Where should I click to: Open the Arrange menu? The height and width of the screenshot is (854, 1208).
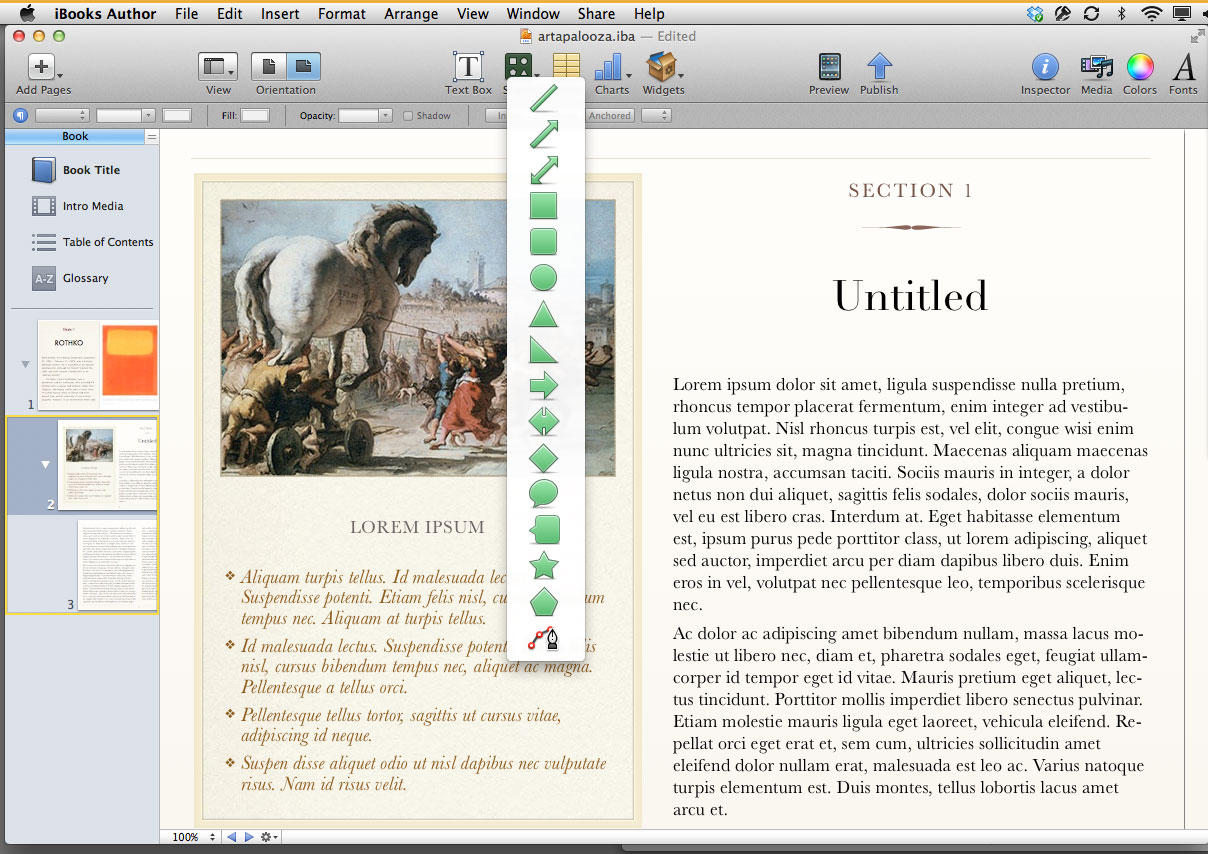click(x=411, y=14)
